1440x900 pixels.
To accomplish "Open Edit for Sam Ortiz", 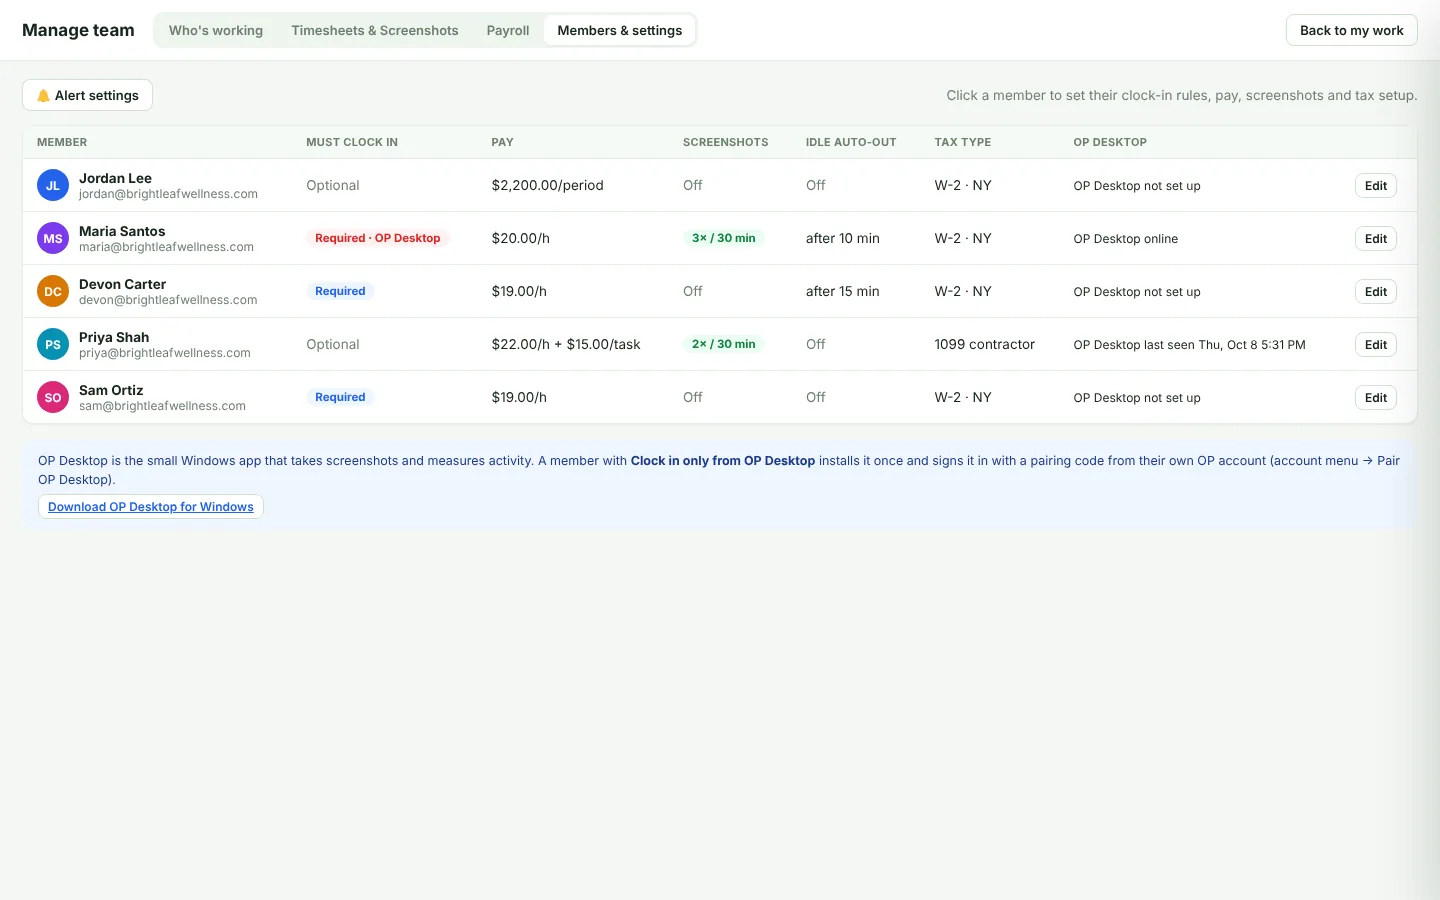I will coord(1376,397).
